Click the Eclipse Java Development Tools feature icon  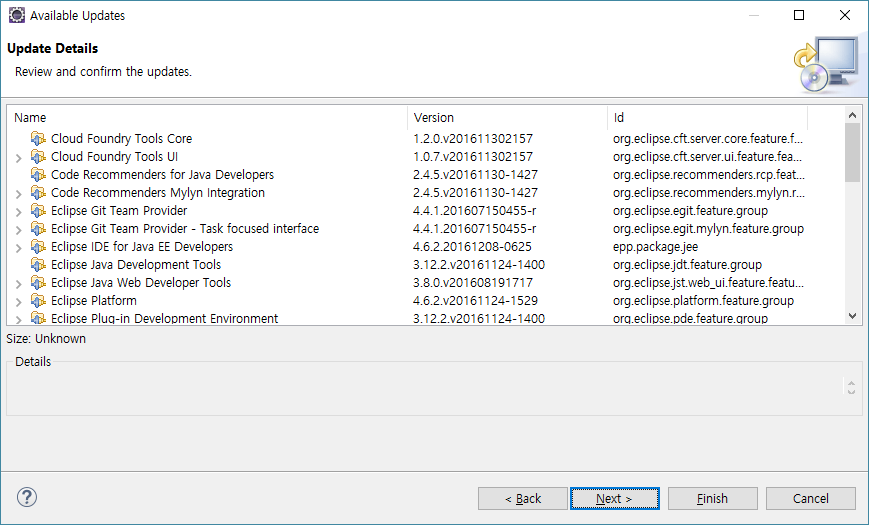click(x=38, y=264)
